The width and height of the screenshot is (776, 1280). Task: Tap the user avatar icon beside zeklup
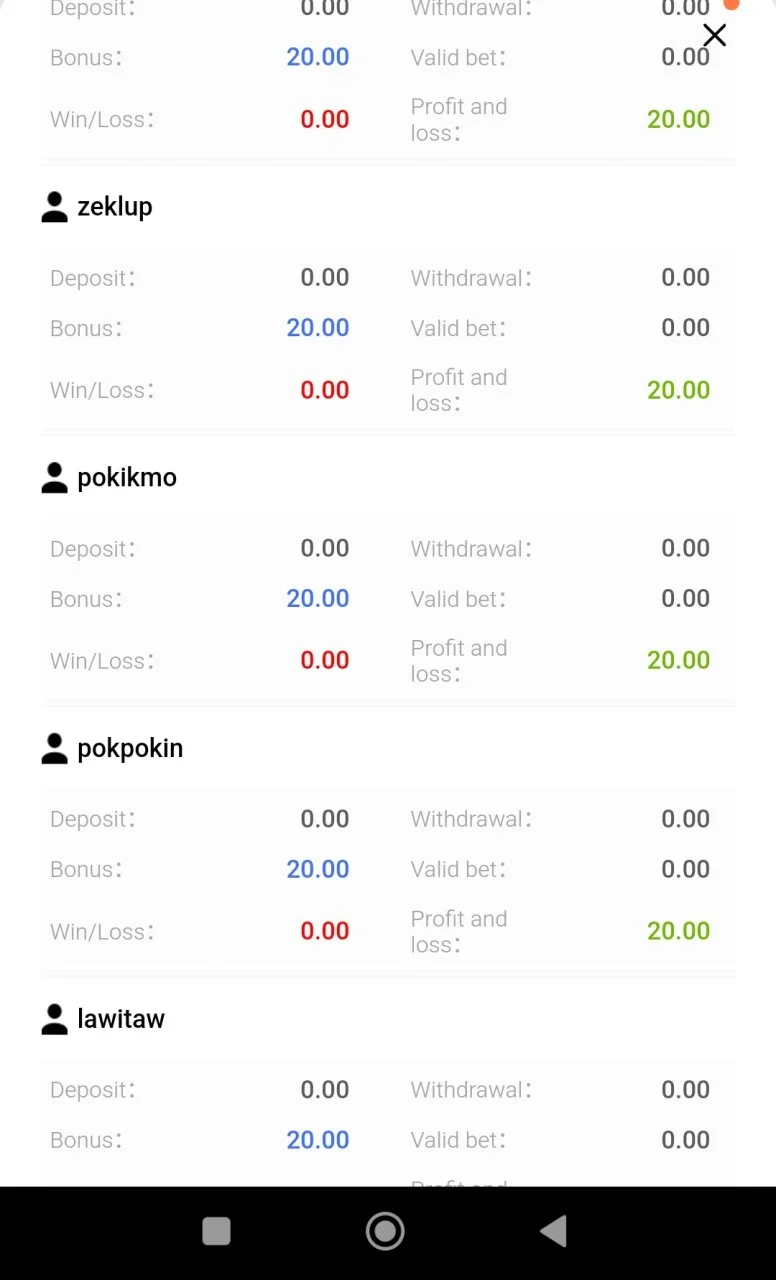54,207
